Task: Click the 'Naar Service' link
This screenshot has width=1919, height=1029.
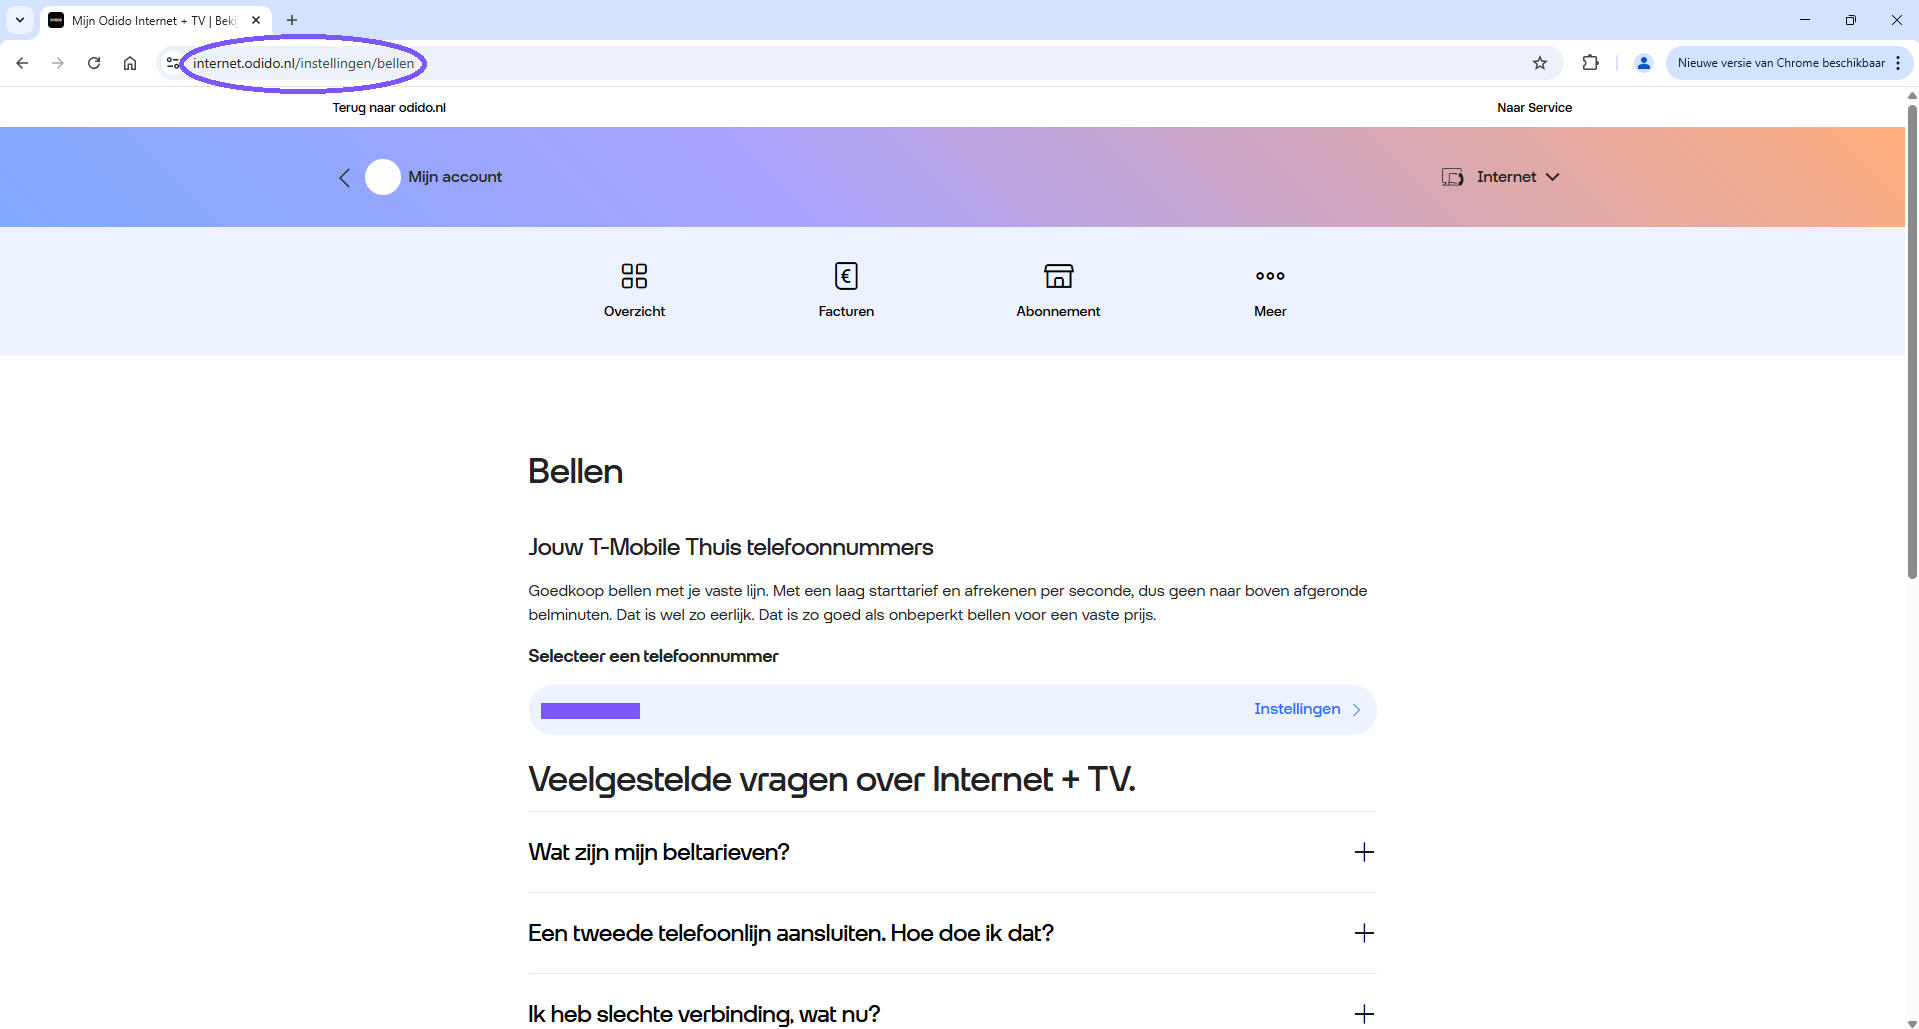Action: coord(1534,107)
